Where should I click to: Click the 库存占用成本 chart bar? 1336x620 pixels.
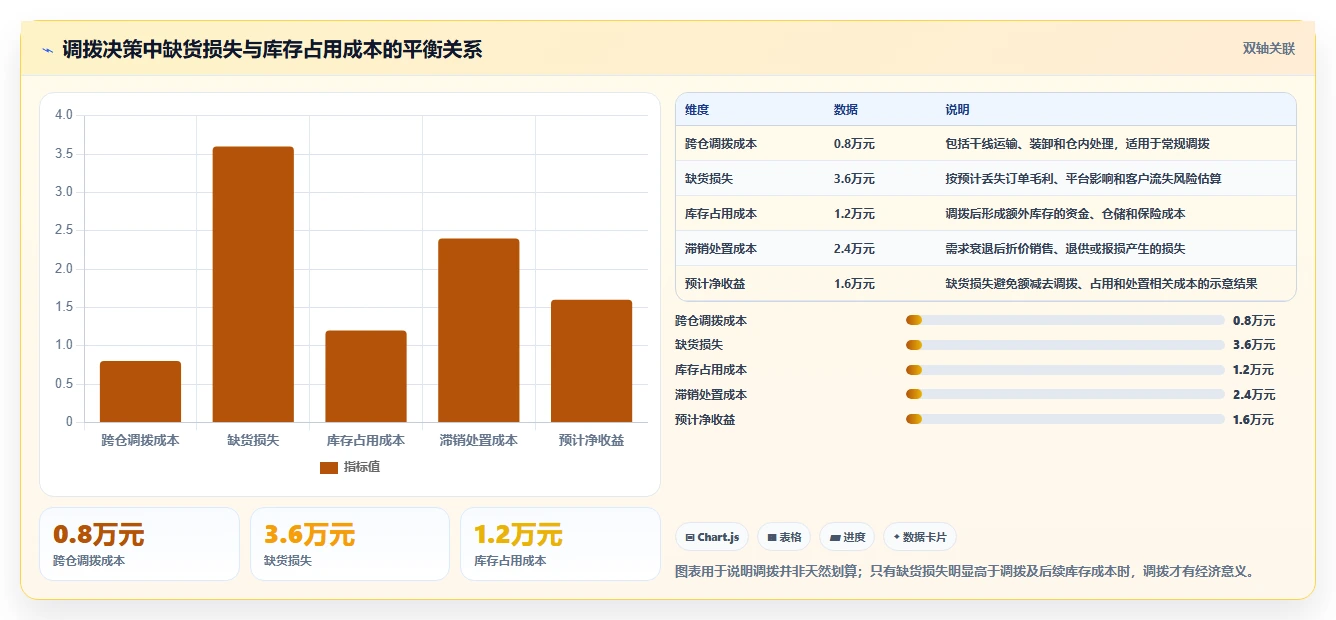(x=365, y=376)
